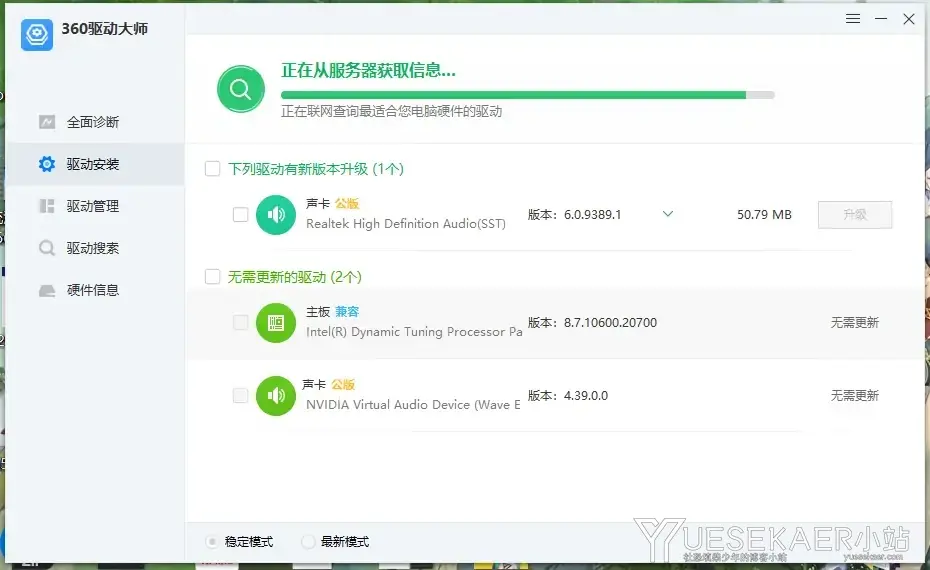The image size is (930, 570).
Task: Click the 驱动安装 gear icon
Action: point(47,164)
